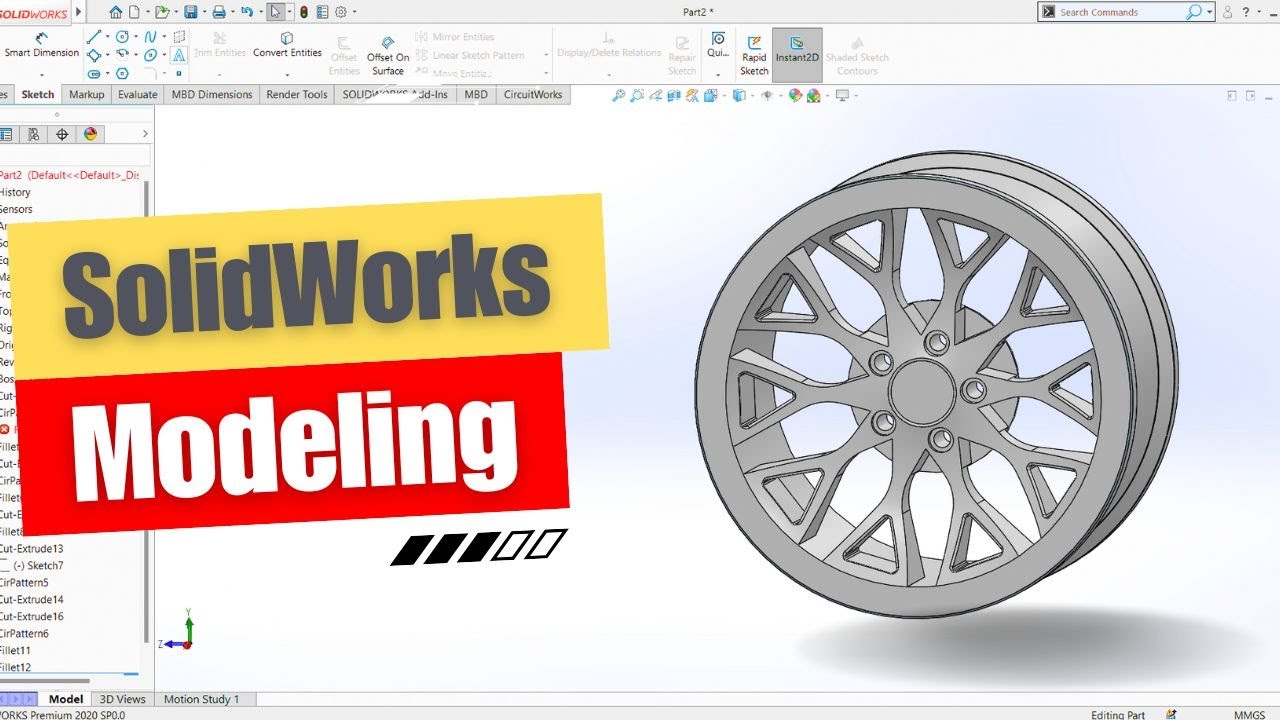The width and height of the screenshot is (1280, 720).
Task: Launch the Rapid Sketch tool
Action: (x=754, y=56)
